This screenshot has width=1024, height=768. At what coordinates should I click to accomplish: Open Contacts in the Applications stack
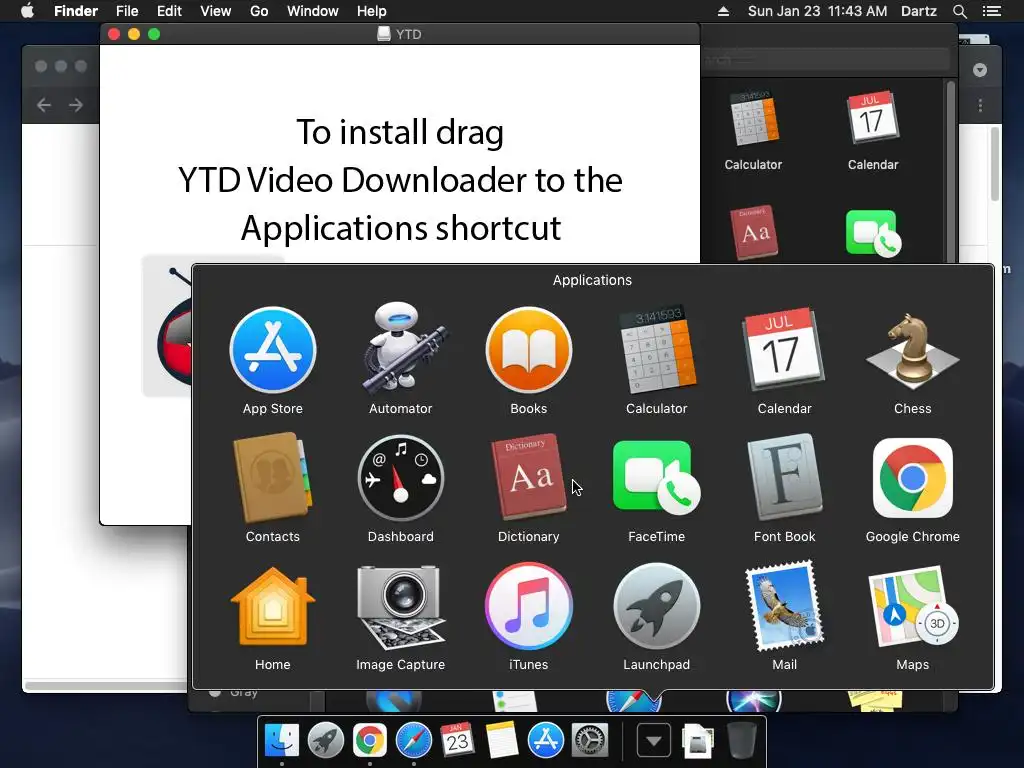coord(273,478)
